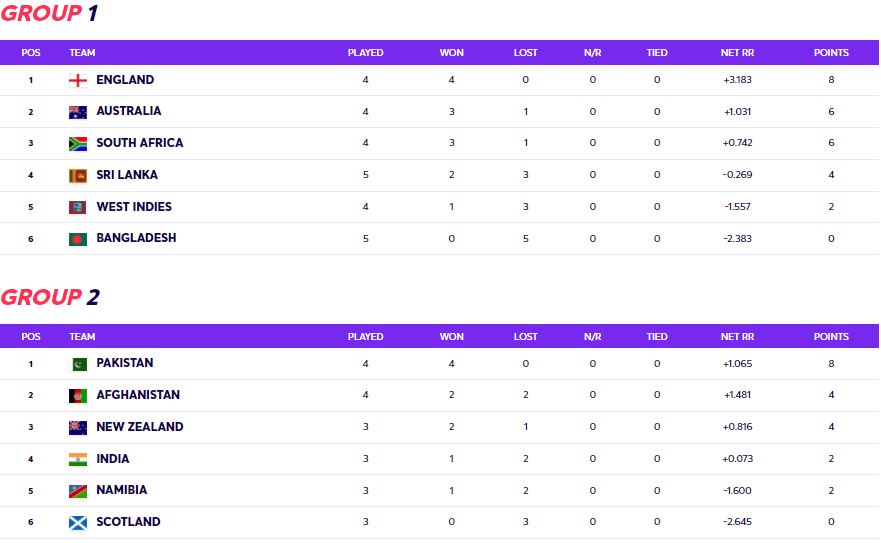Click the Group 2 WON column header
Screen dimensions: 881x543
point(451,337)
